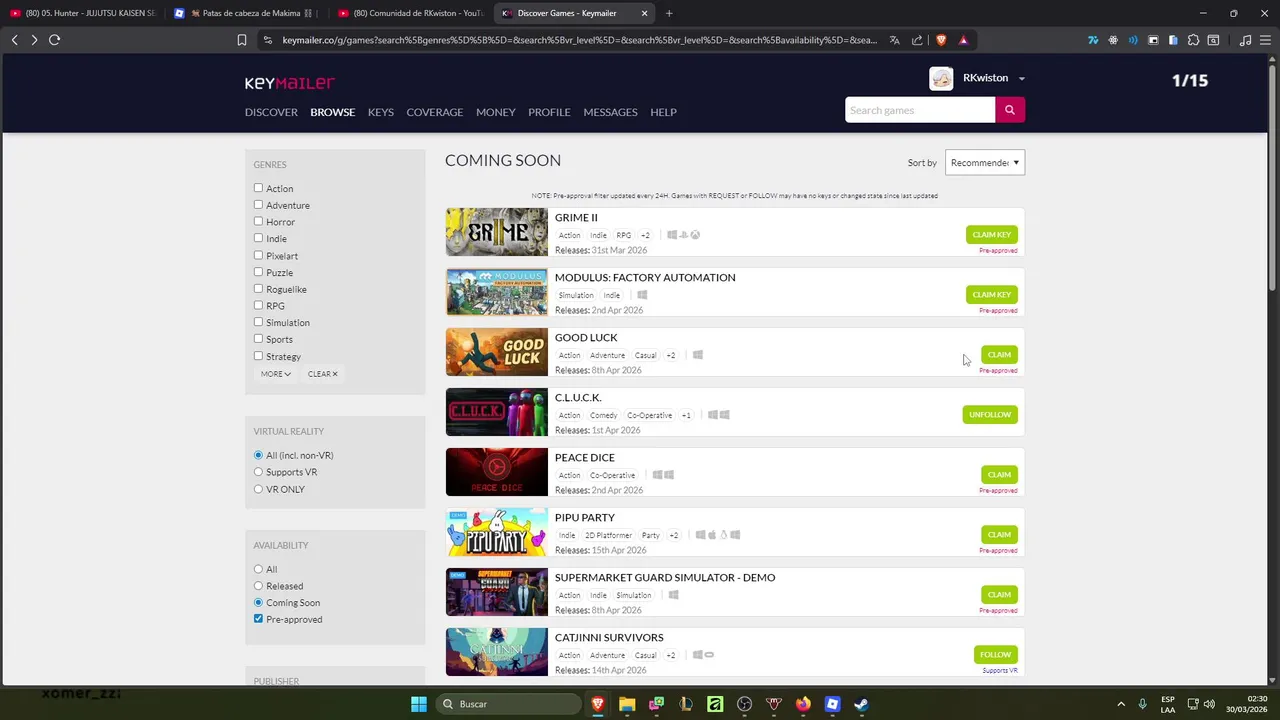Select All availability radio button

[258, 569]
